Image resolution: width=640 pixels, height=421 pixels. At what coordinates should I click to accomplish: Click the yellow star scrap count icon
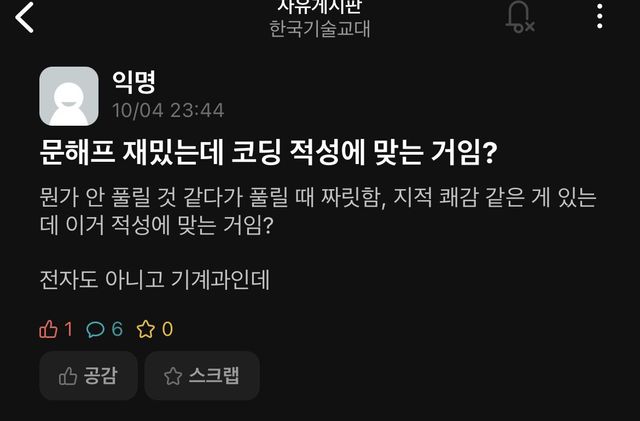click(146, 329)
